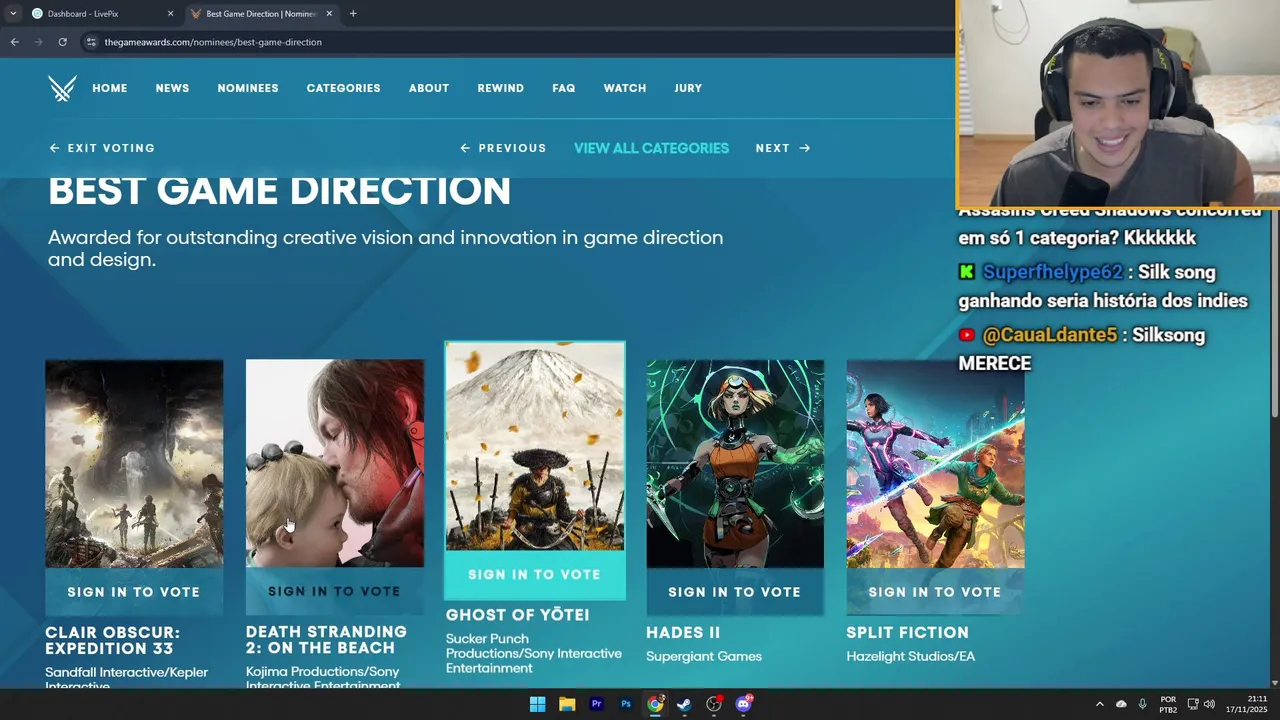Select Split Fiction artwork
The width and height of the screenshot is (1280, 720).
click(x=935, y=464)
